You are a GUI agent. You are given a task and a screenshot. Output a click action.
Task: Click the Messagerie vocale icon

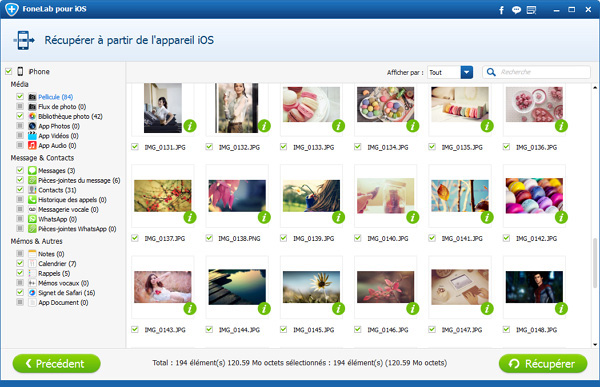(33, 209)
